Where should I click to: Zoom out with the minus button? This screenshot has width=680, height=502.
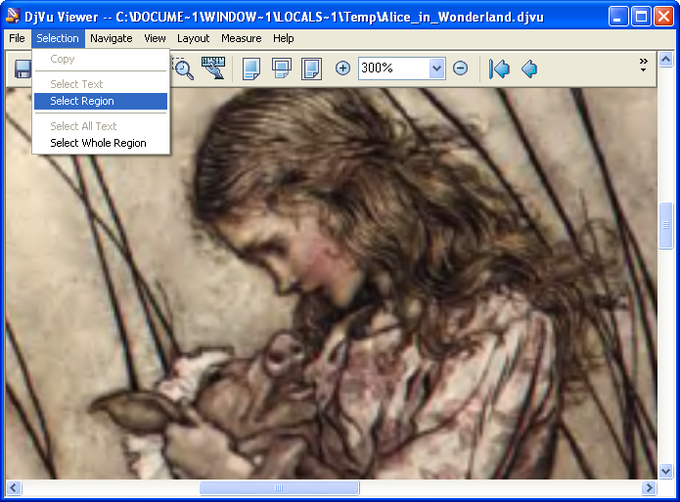(460, 68)
